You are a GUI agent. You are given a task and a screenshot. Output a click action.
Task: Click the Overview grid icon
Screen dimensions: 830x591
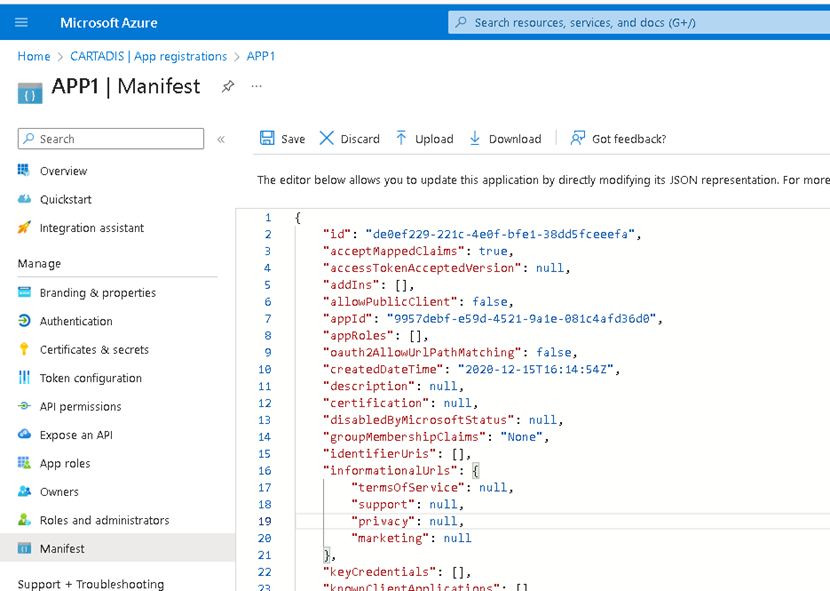24,170
